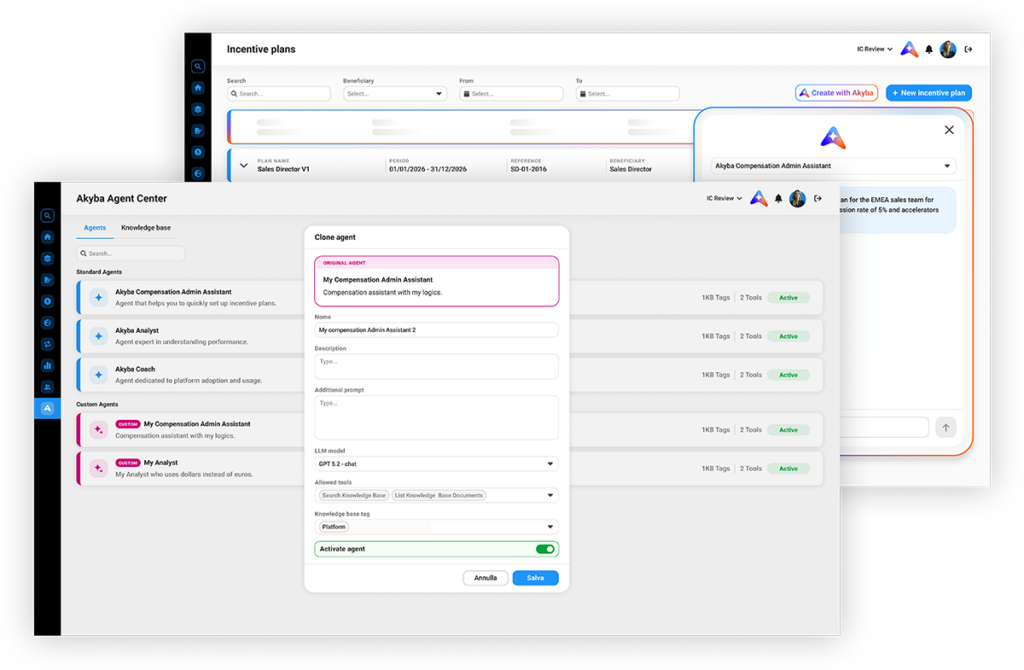Click the Annulla button
This screenshot has height=670, width=1024.
click(485, 578)
